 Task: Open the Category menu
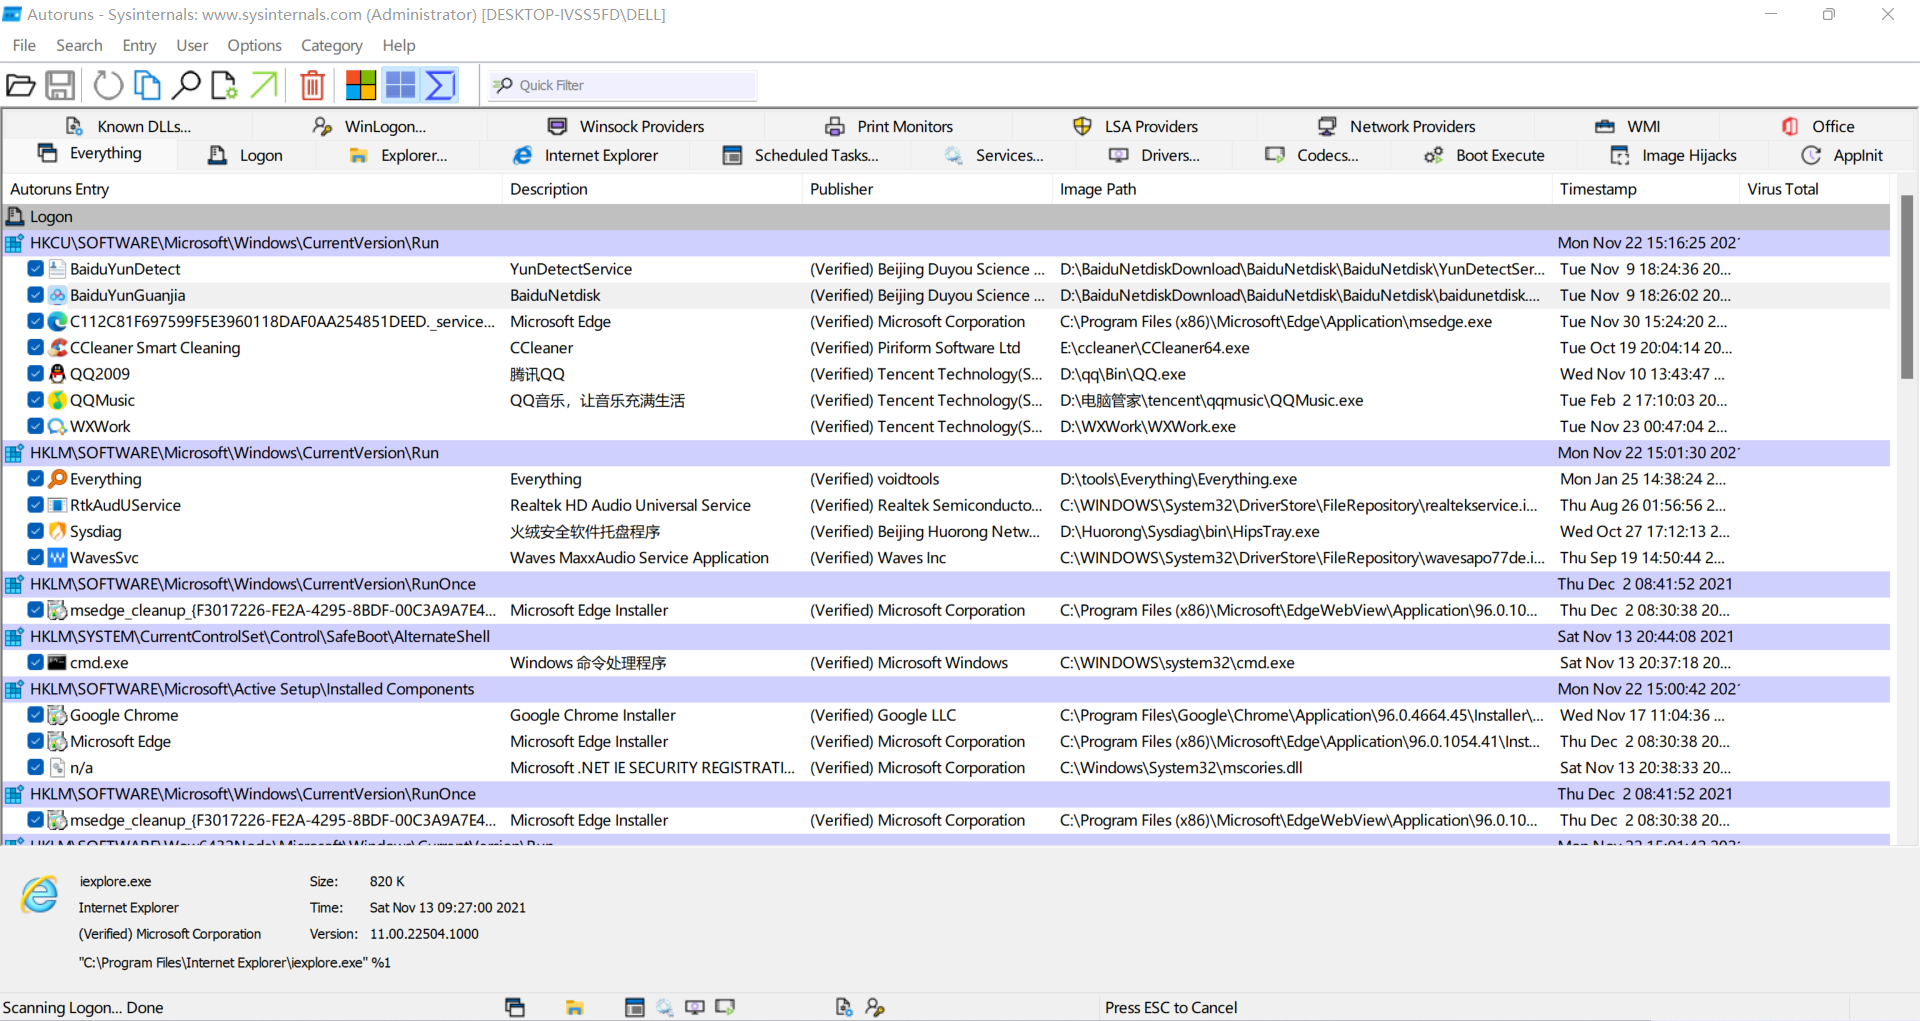point(331,45)
